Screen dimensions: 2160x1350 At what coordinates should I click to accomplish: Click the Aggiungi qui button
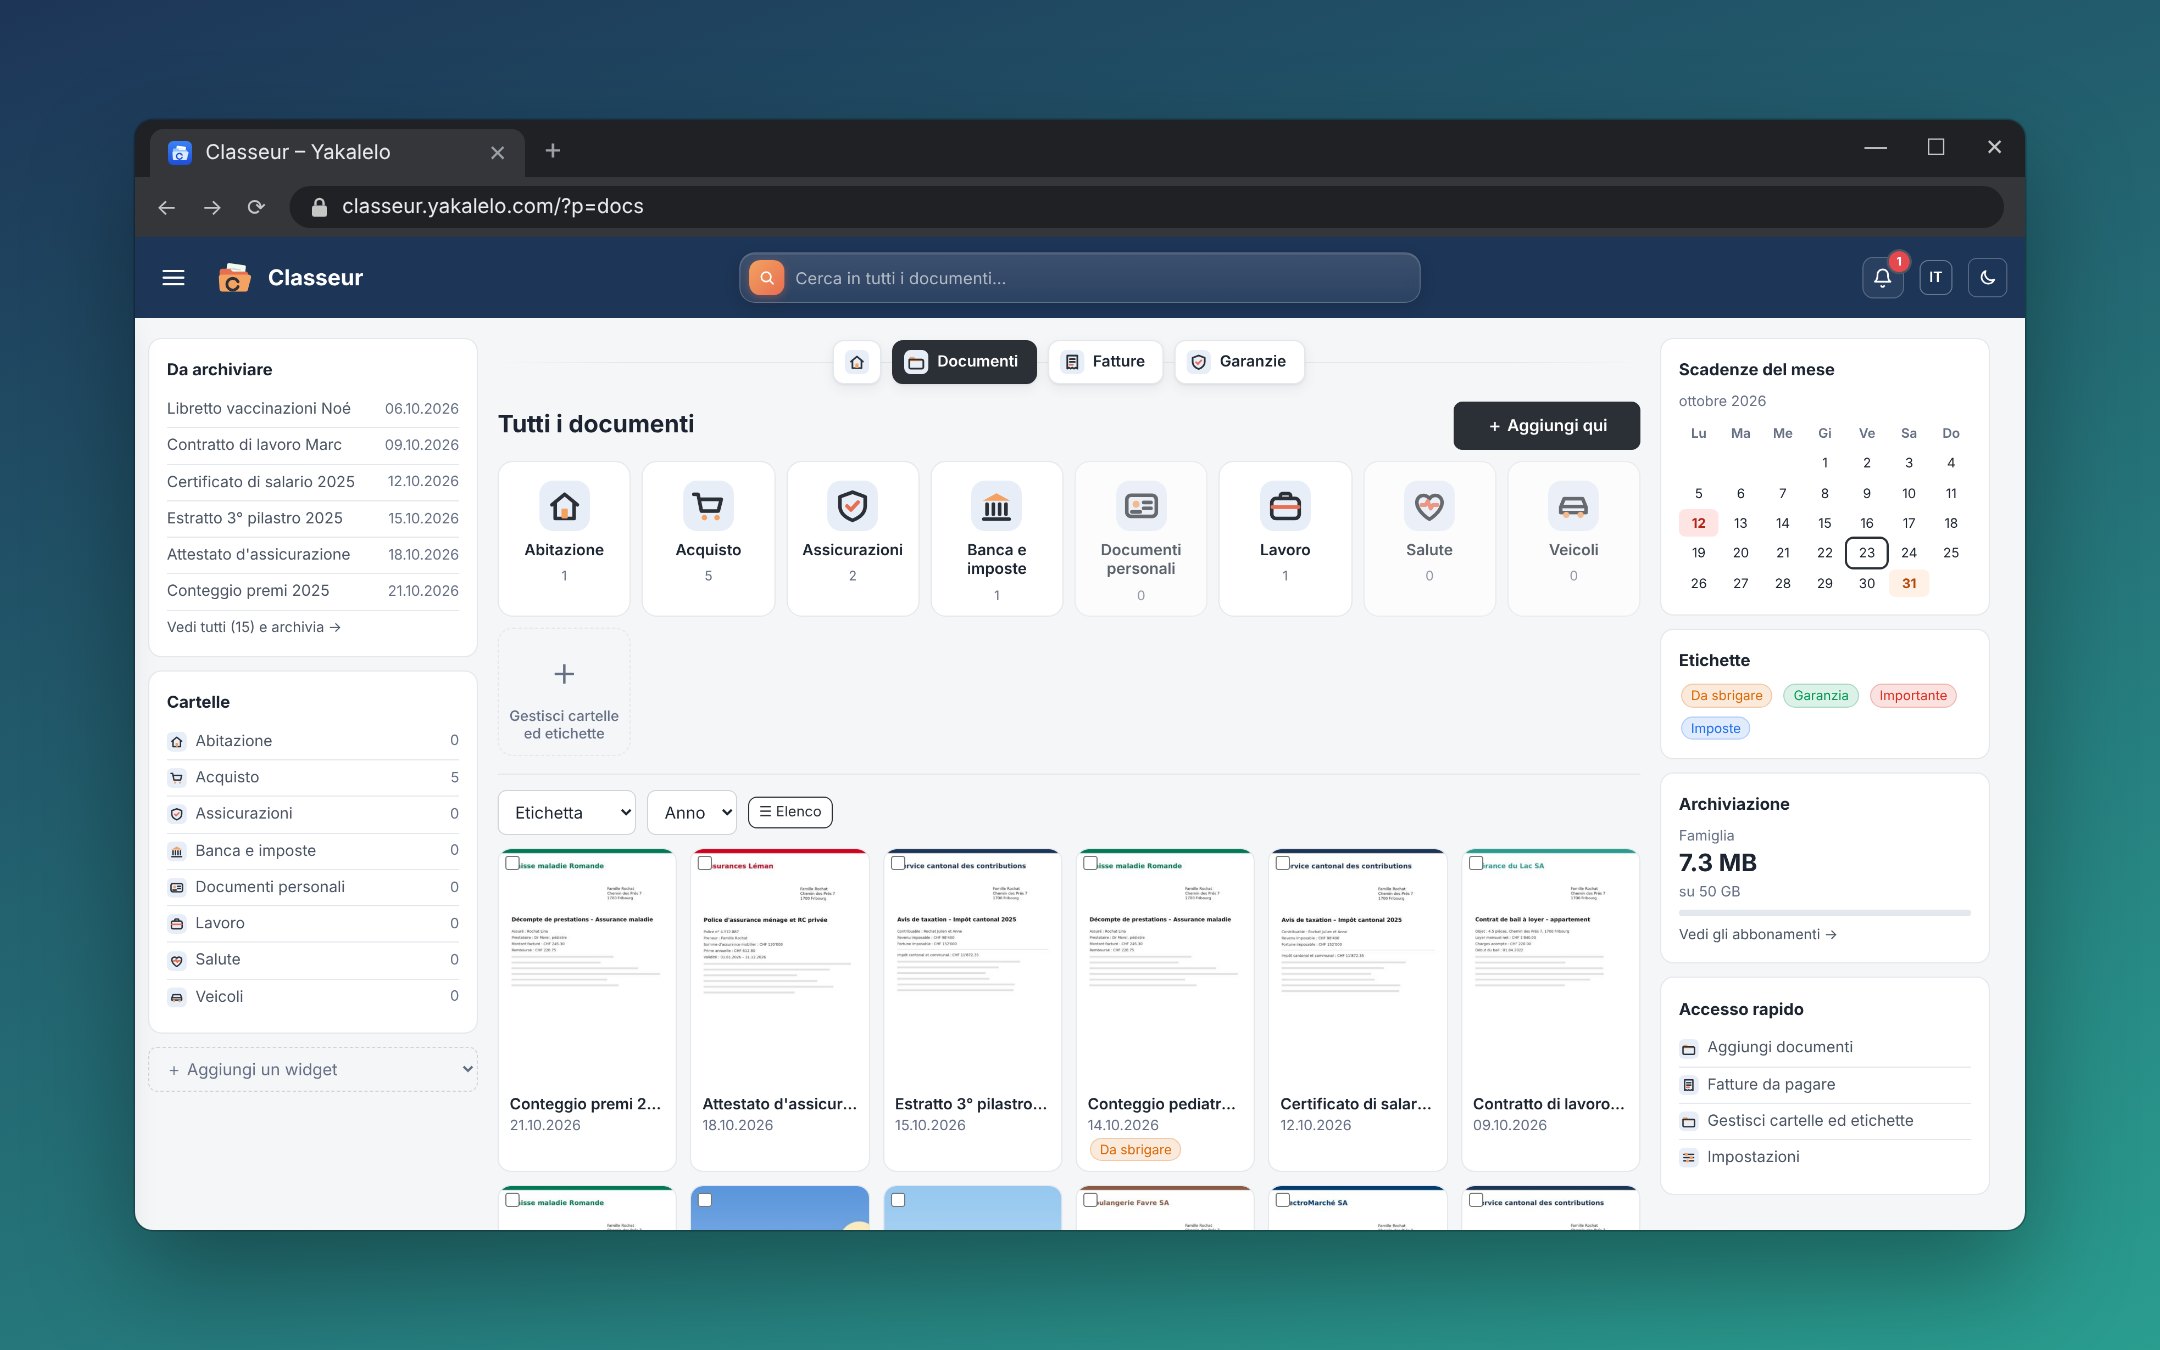1546,426
